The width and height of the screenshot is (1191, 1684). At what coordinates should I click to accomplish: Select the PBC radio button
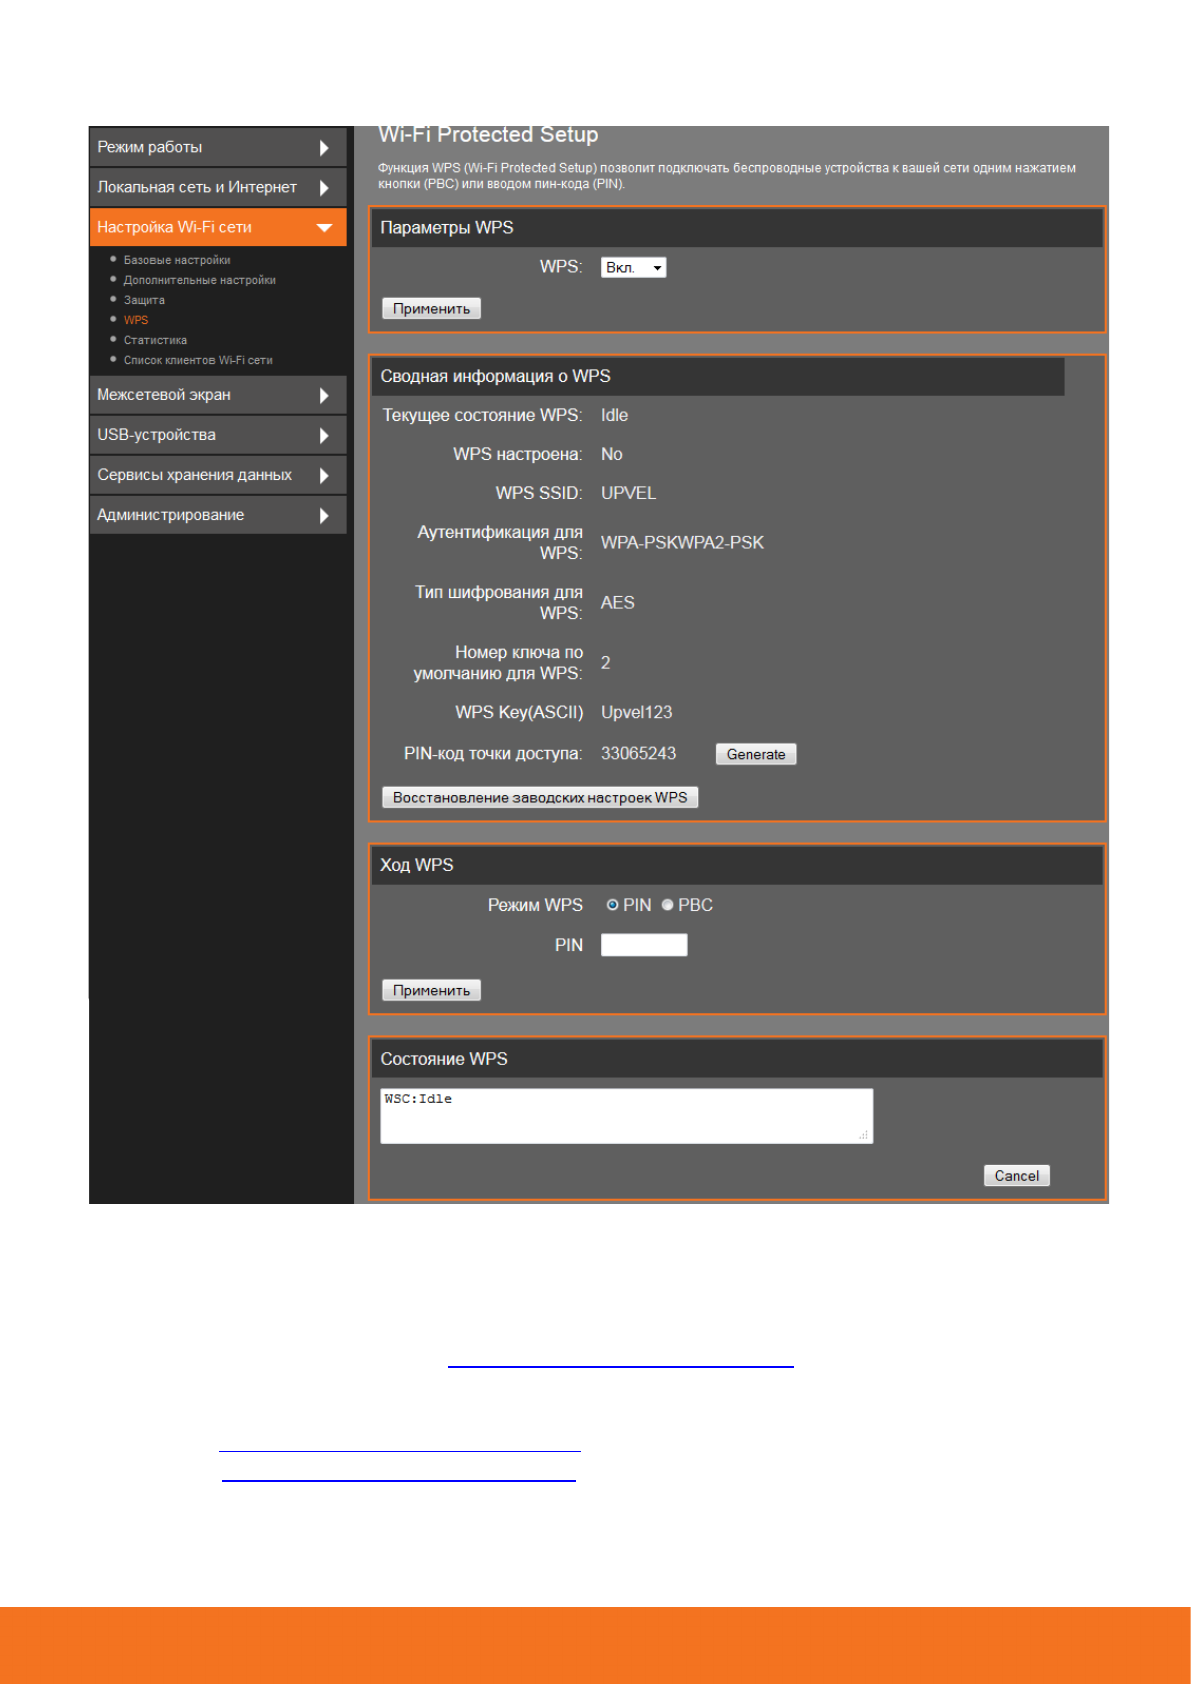(x=667, y=905)
